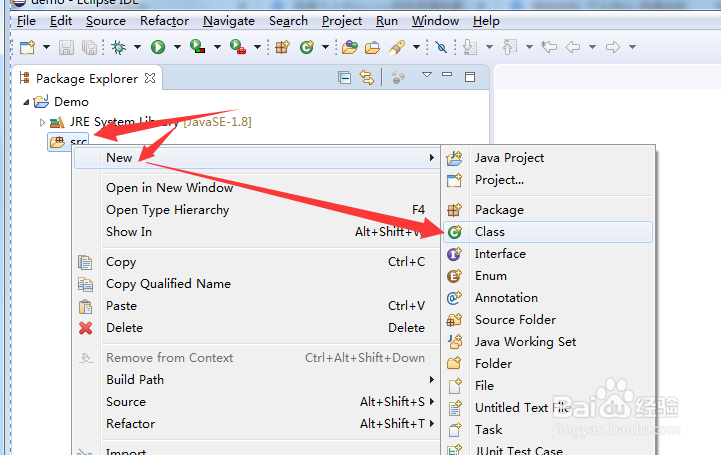Open the File menu

pyautogui.click(x=26, y=21)
